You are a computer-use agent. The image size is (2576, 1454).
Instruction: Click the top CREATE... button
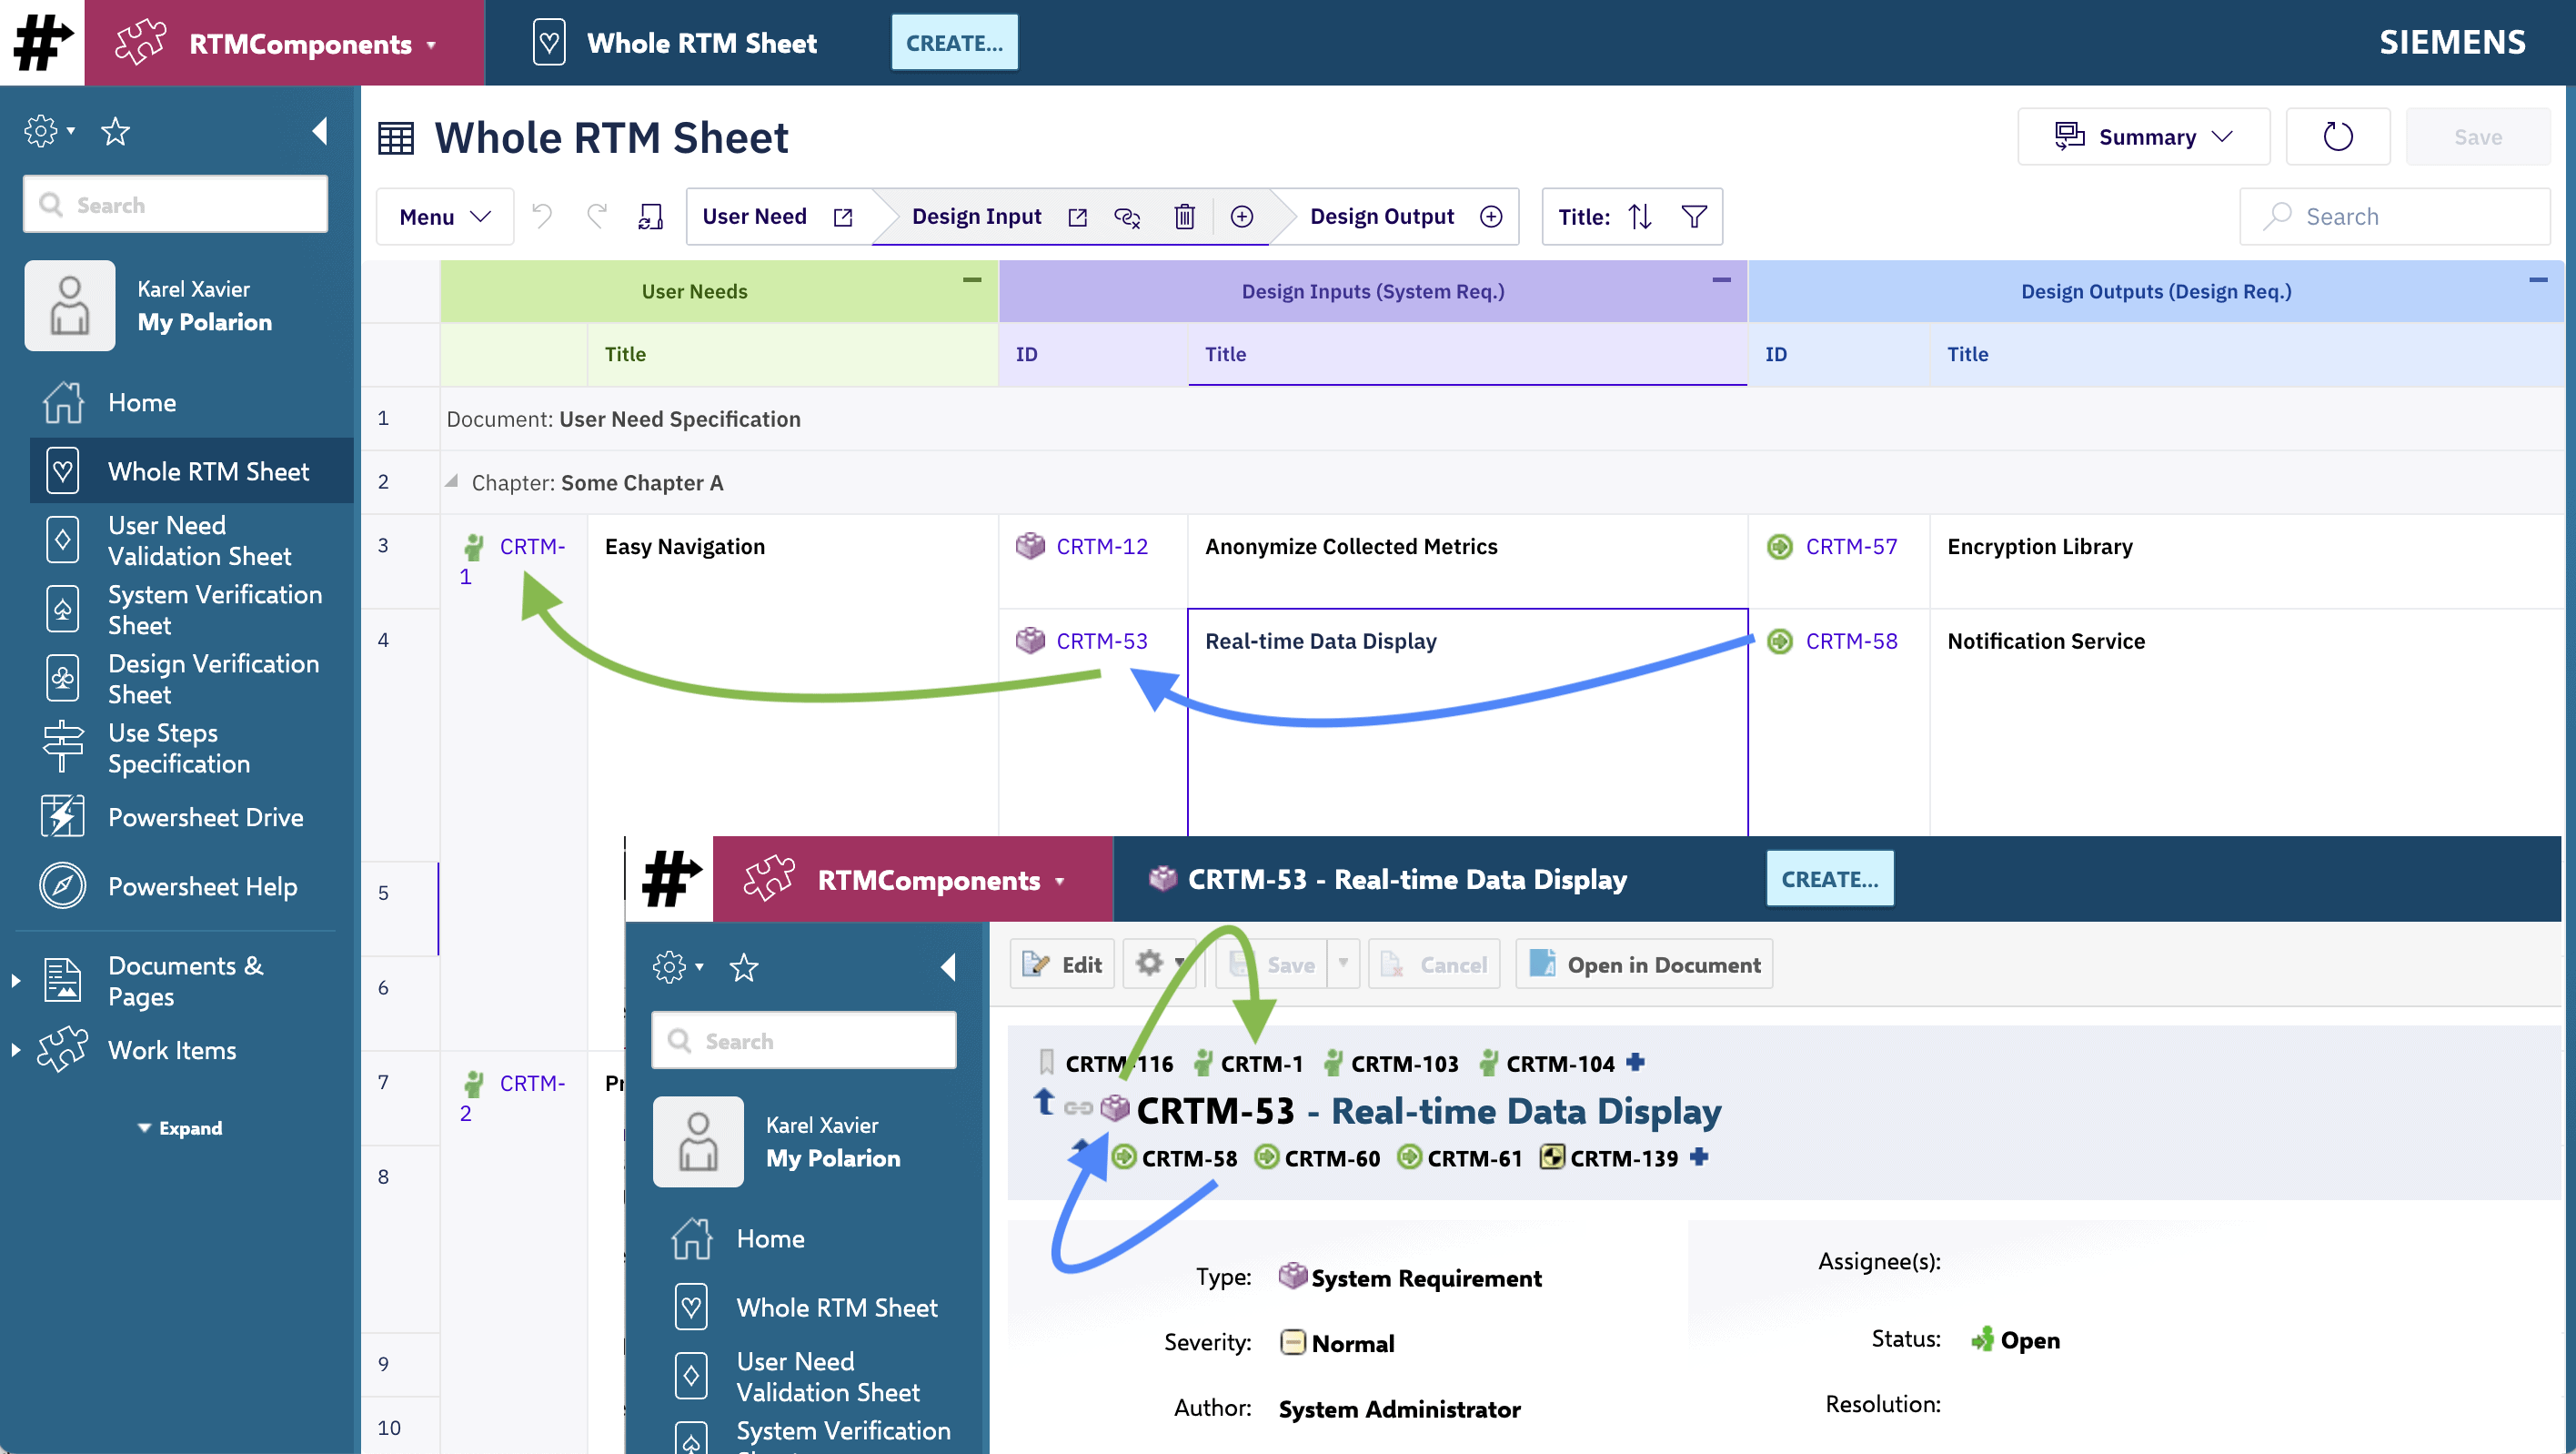(954, 43)
